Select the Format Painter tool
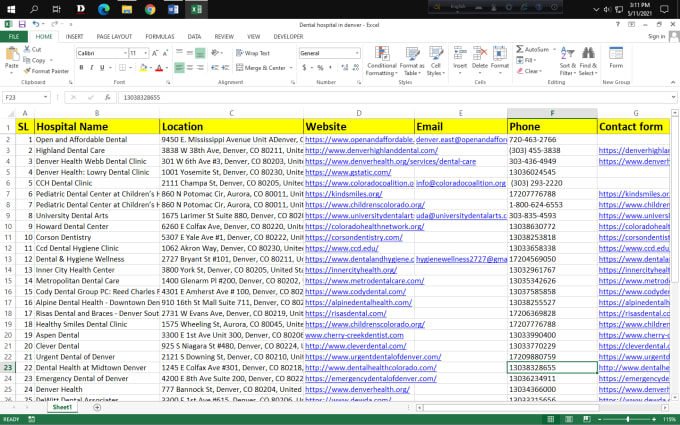Viewport: 680px width, 425px height. tap(46, 71)
